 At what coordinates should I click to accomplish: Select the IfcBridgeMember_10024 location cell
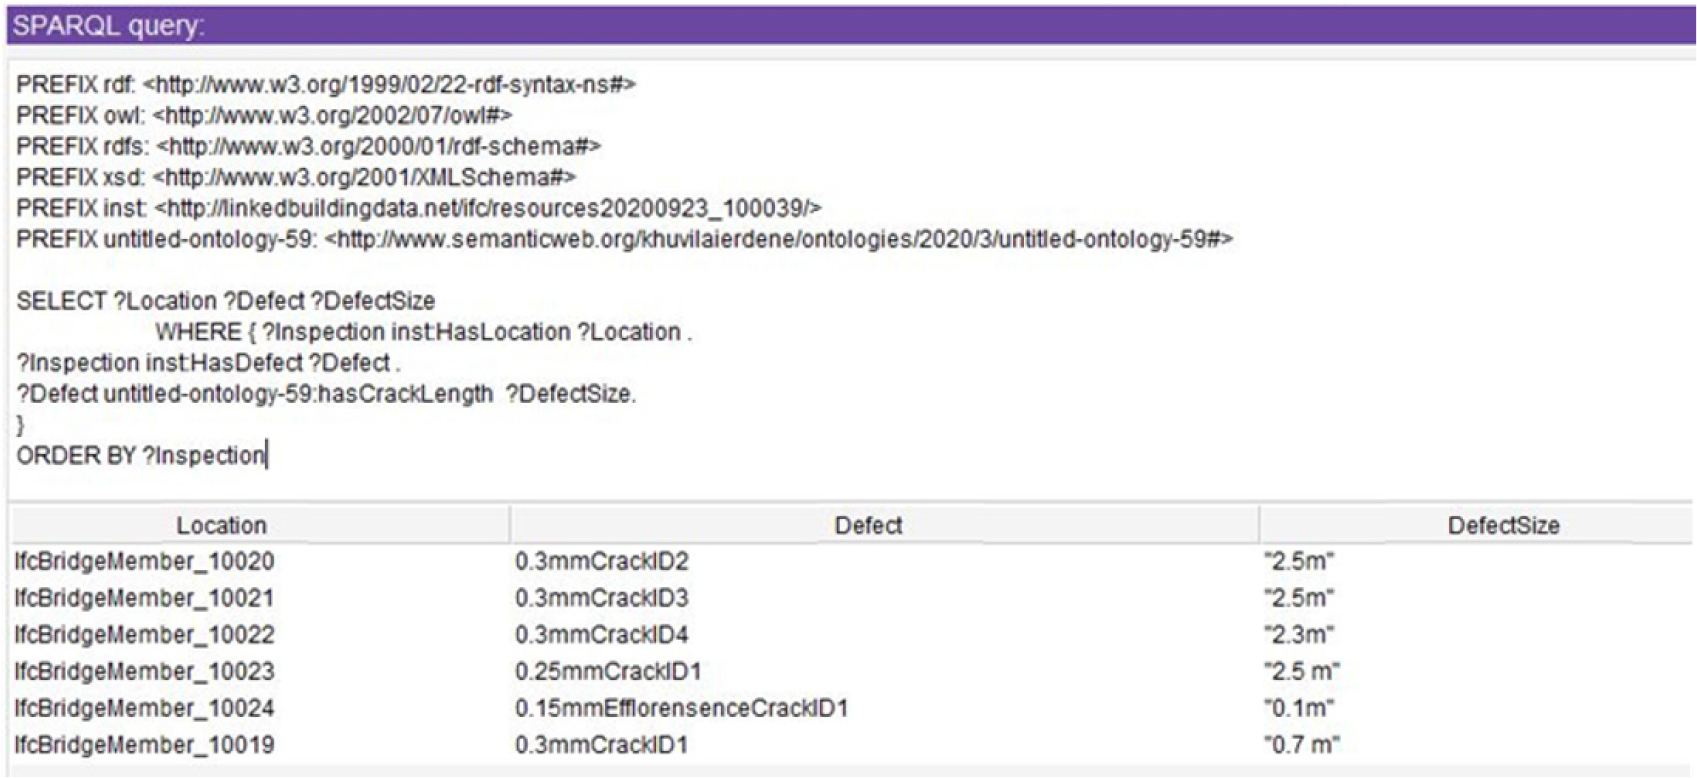click(144, 708)
